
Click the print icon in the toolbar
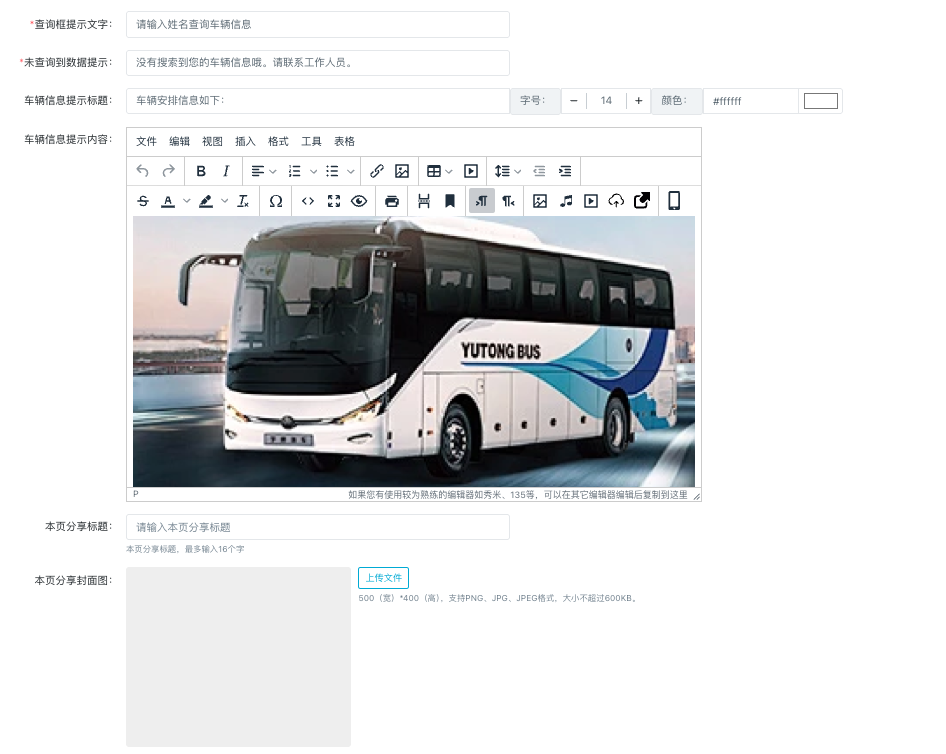(x=392, y=201)
